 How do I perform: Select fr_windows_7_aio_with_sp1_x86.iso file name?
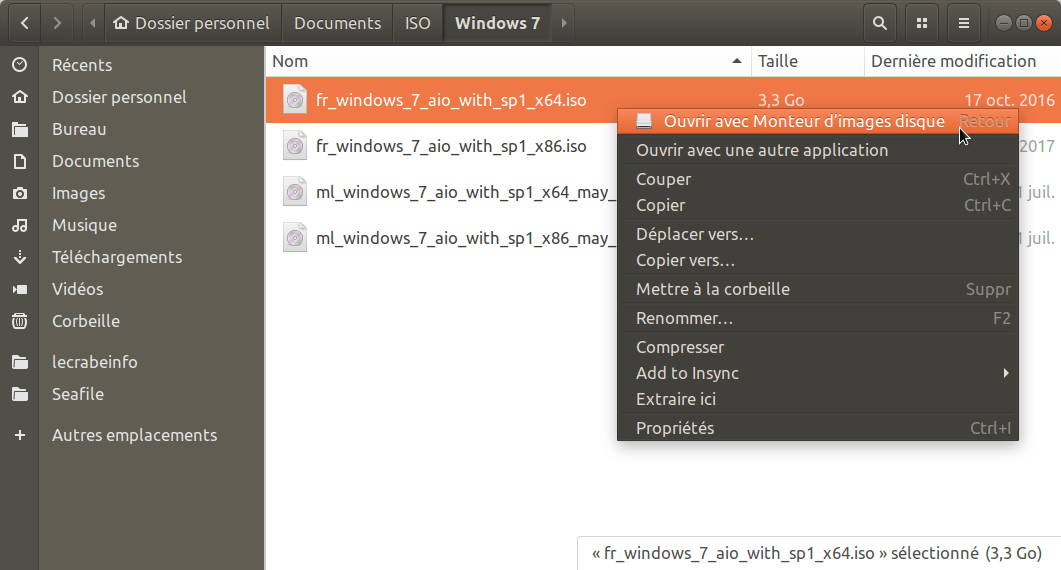click(451, 146)
